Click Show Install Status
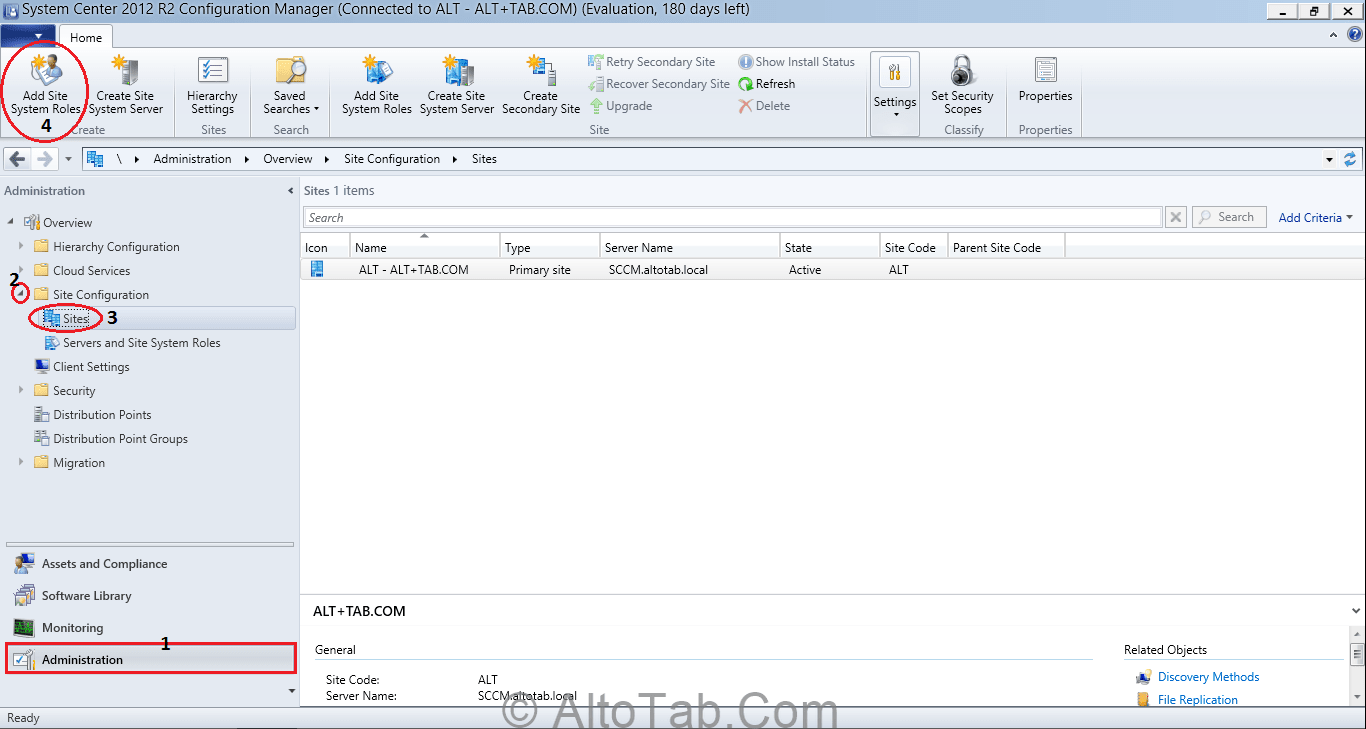This screenshot has height=729, width=1366. click(x=797, y=62)
